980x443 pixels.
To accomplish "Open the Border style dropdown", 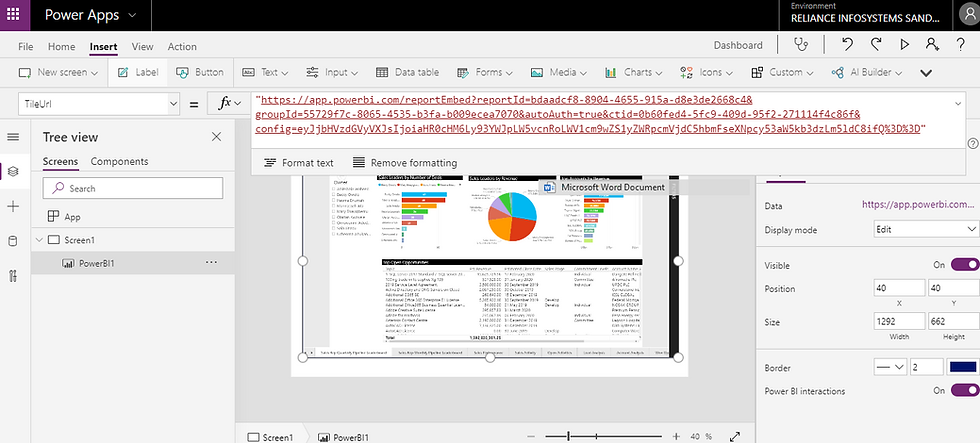I will 891,367.
